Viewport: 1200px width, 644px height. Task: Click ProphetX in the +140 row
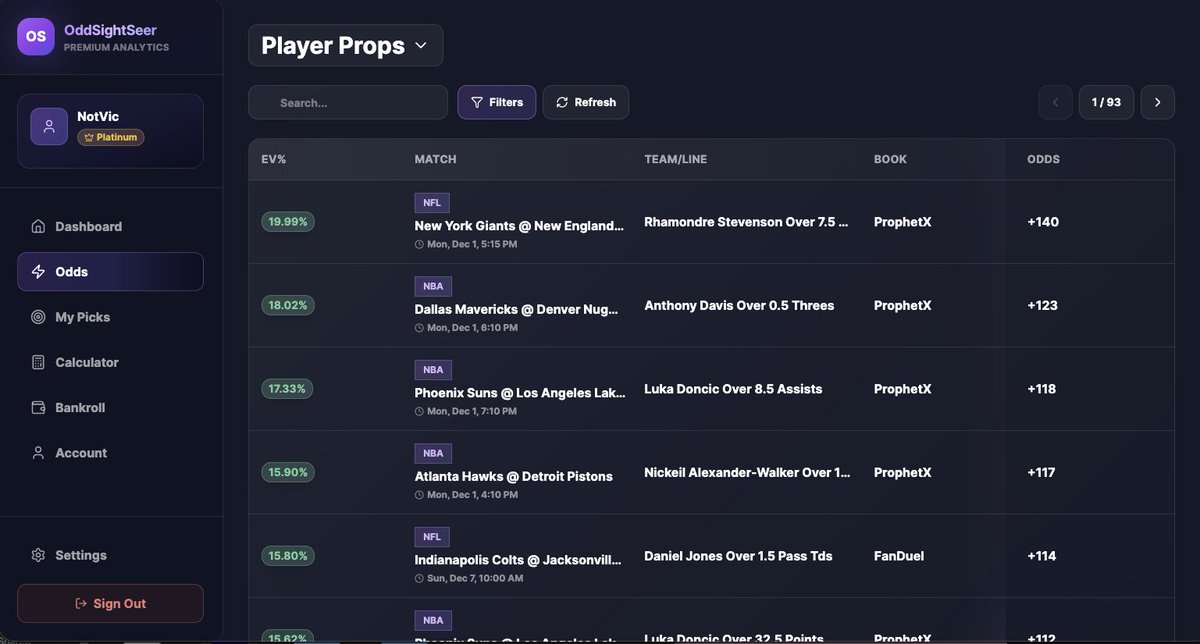(x=902, y=222)
